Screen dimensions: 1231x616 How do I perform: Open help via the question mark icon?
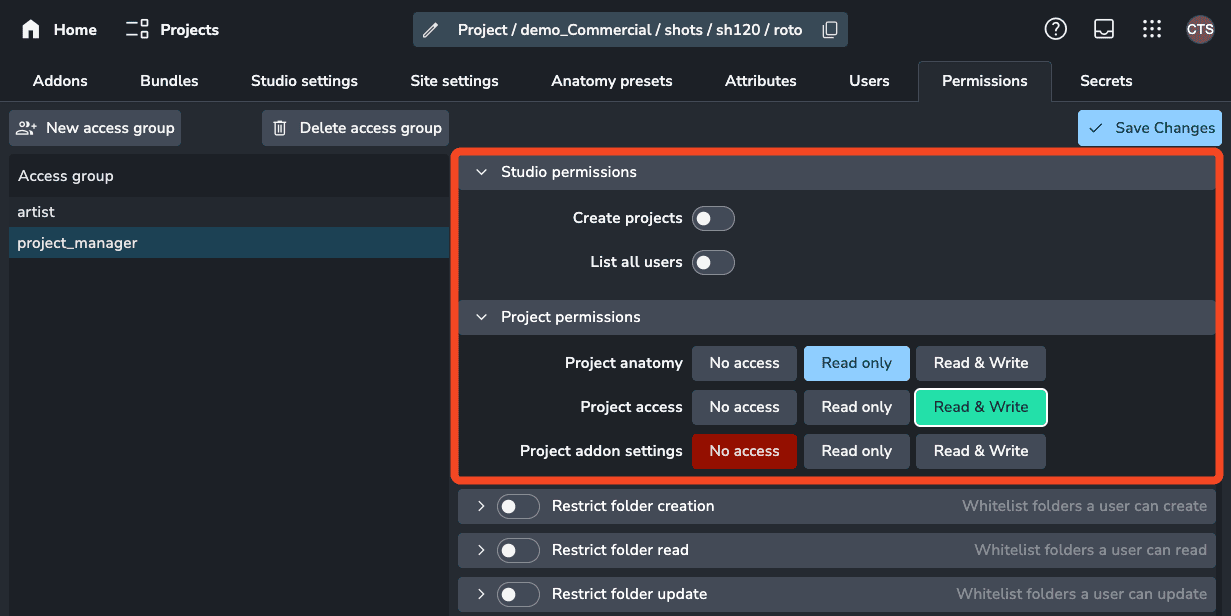1056,29
